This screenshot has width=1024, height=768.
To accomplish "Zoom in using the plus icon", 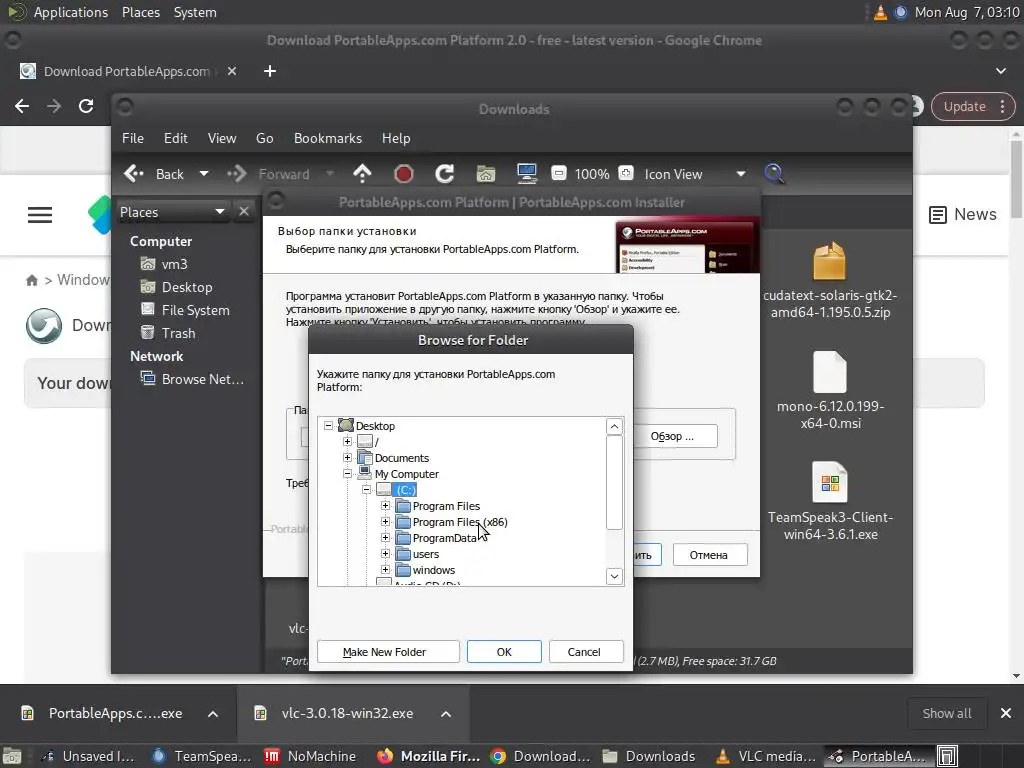I will pyautogui.click(x=626, y=174).
